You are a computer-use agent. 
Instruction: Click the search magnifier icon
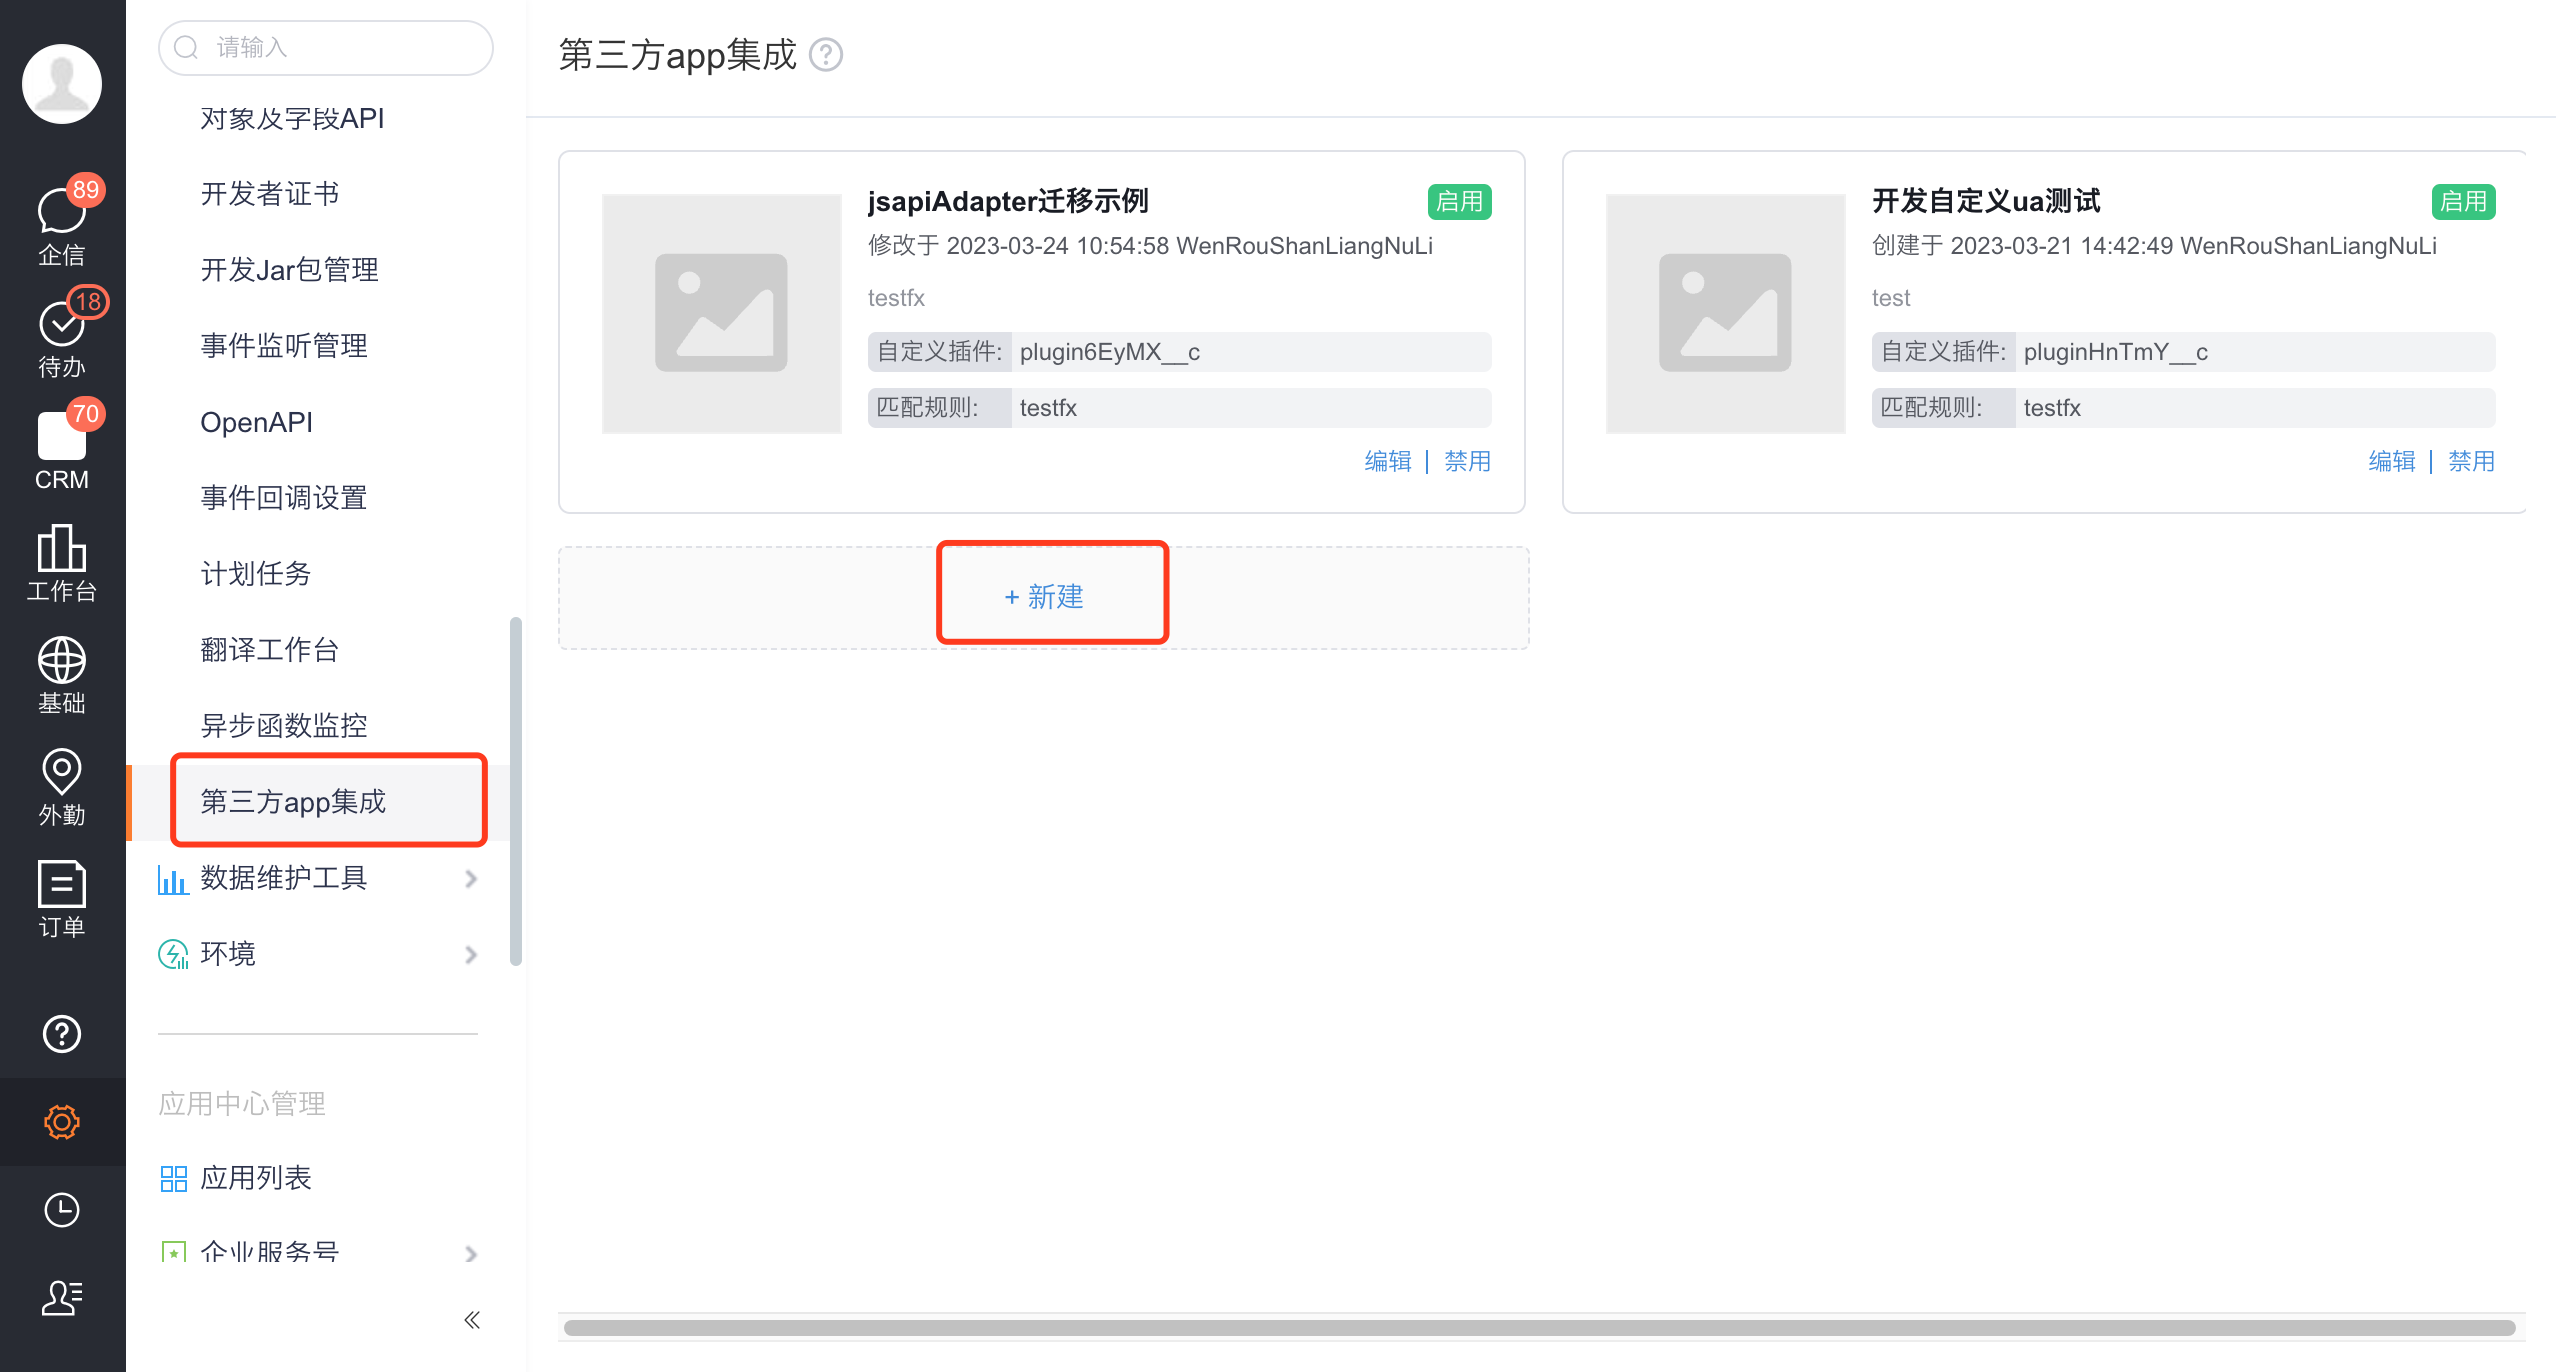(x=186, y=47)
